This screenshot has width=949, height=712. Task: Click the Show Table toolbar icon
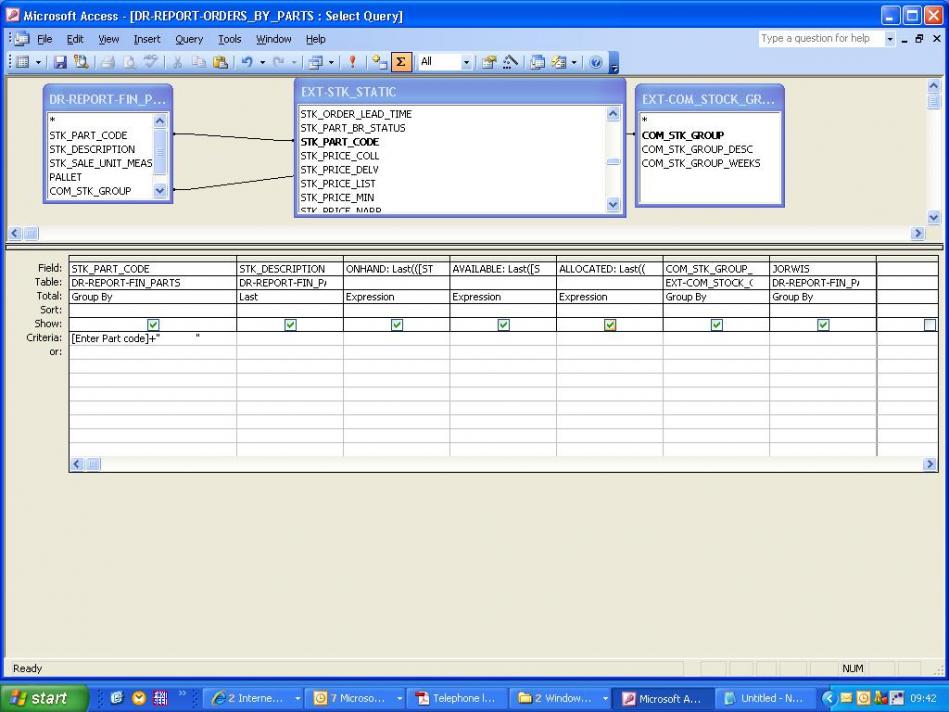379,62
